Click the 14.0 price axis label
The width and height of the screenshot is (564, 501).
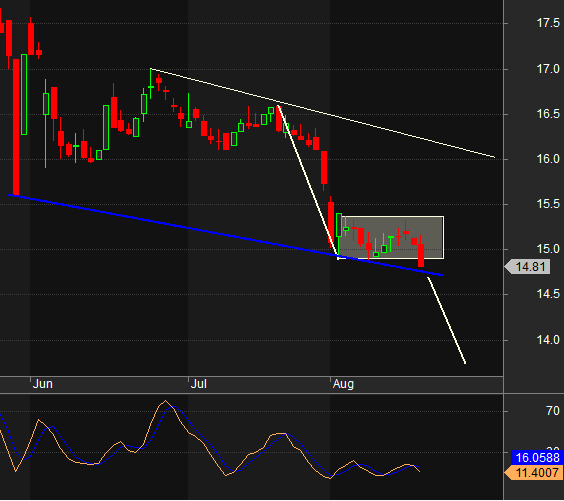[x=548, y=340]
